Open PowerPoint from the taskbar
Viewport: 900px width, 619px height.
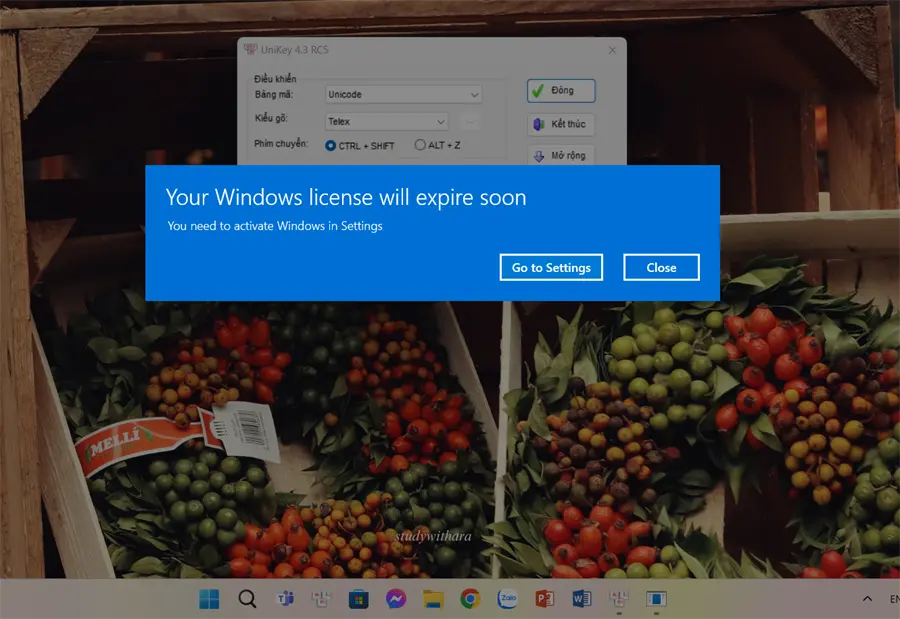pos(545,599)
